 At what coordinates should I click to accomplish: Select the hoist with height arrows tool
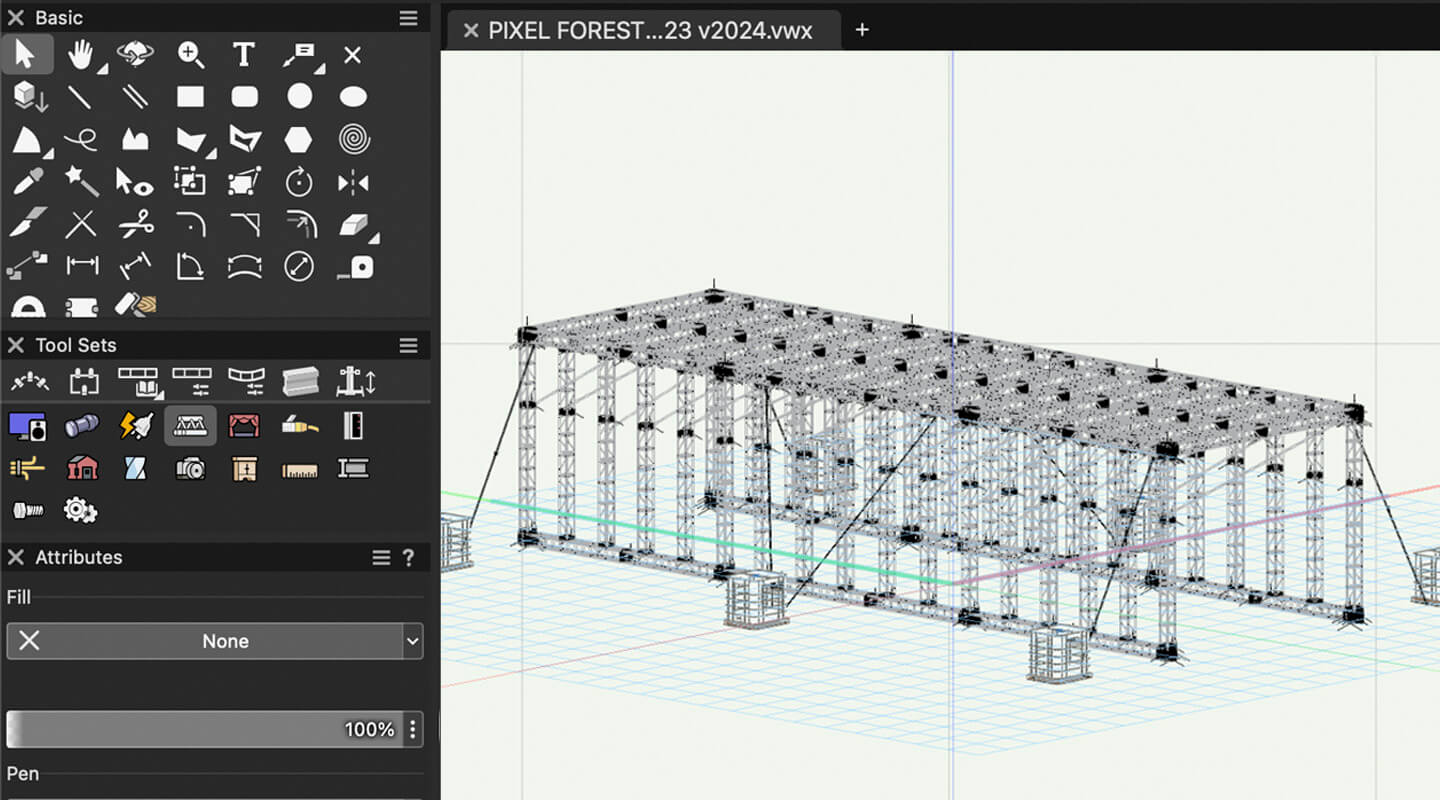point(355,381)
